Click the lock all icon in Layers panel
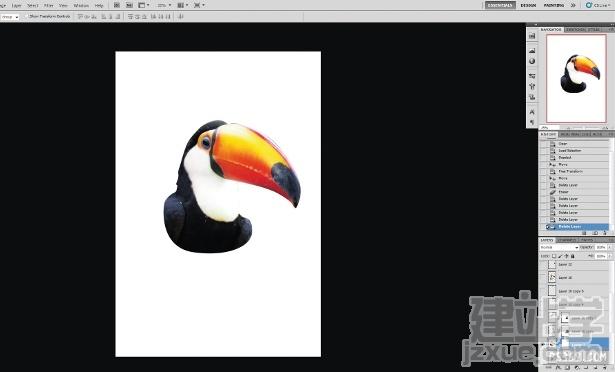The image size is (615, 372). point(573,256)
